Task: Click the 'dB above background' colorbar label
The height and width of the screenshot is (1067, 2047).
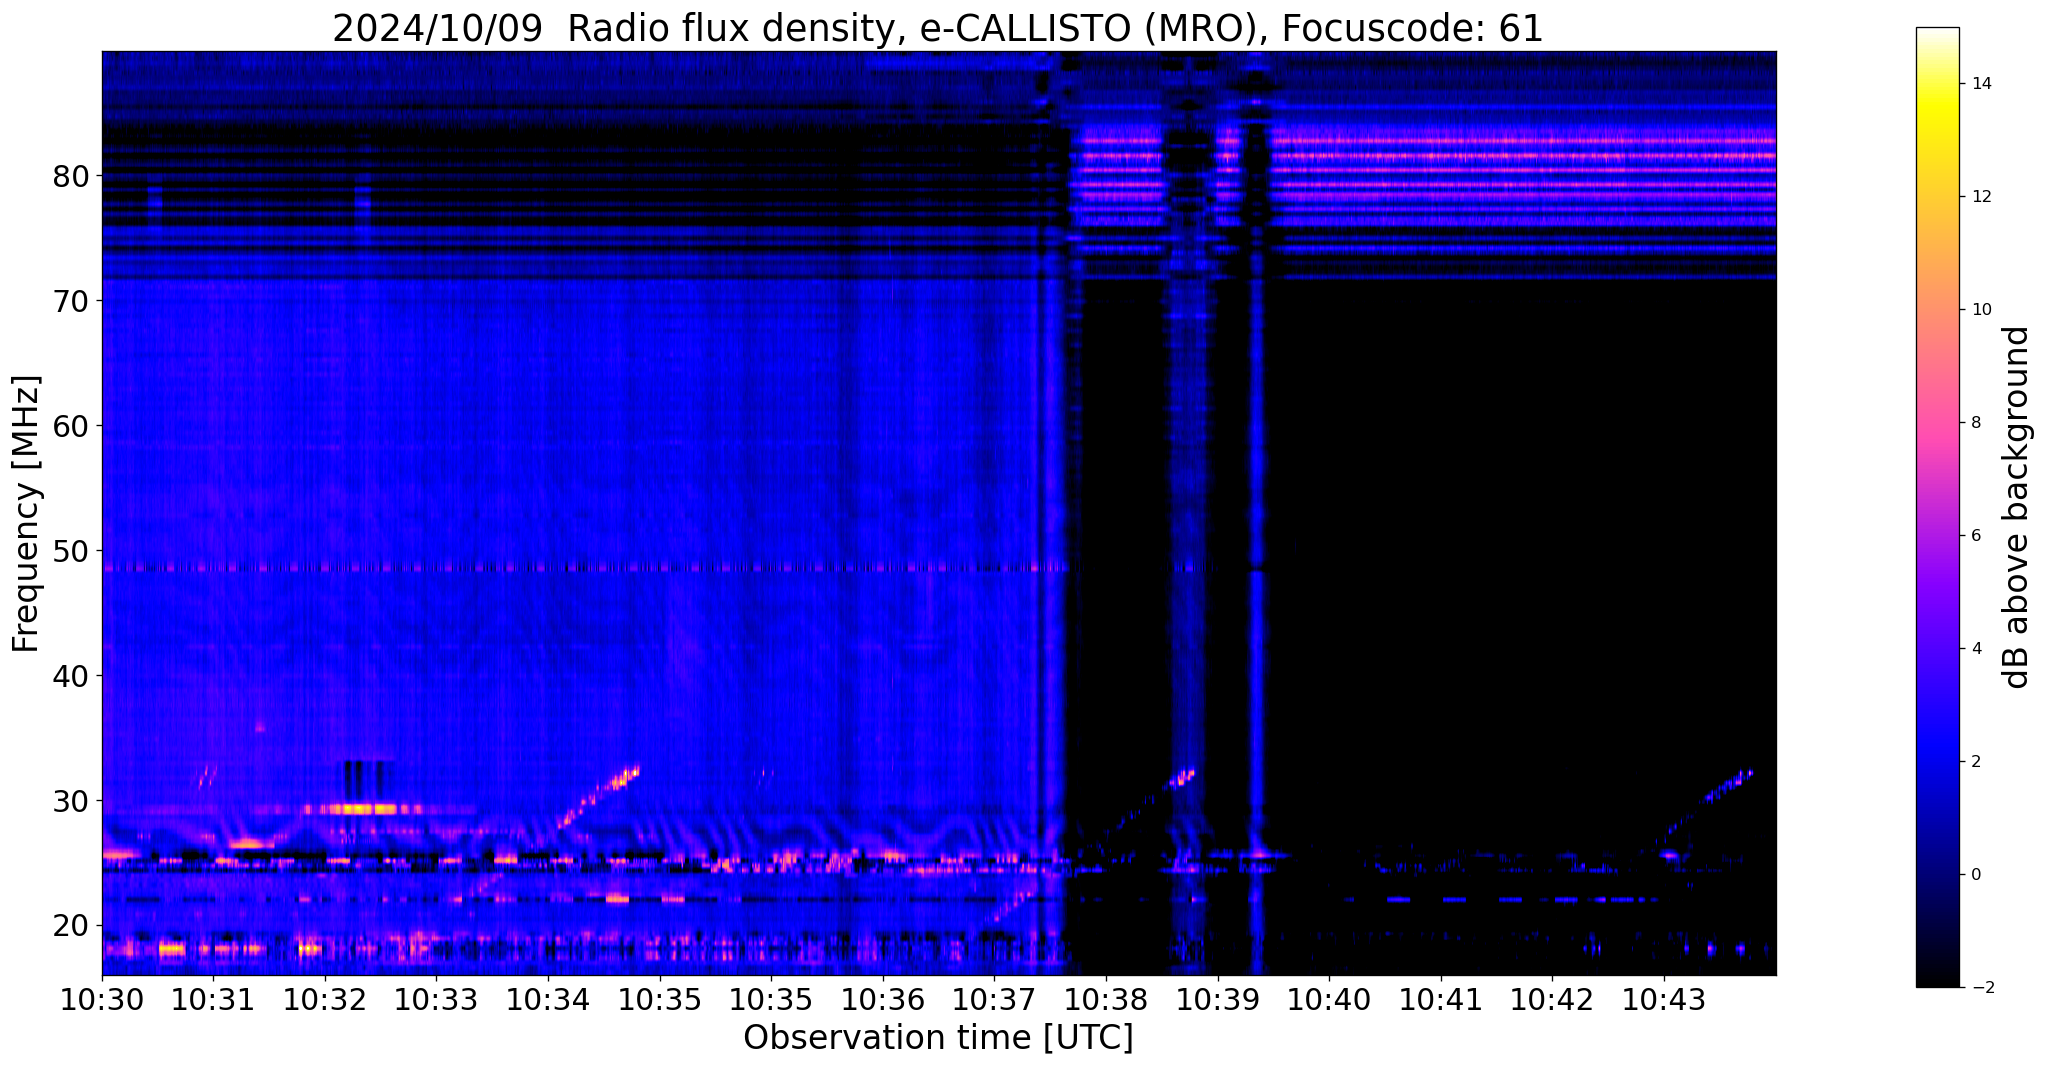Action: [2017, 507]
